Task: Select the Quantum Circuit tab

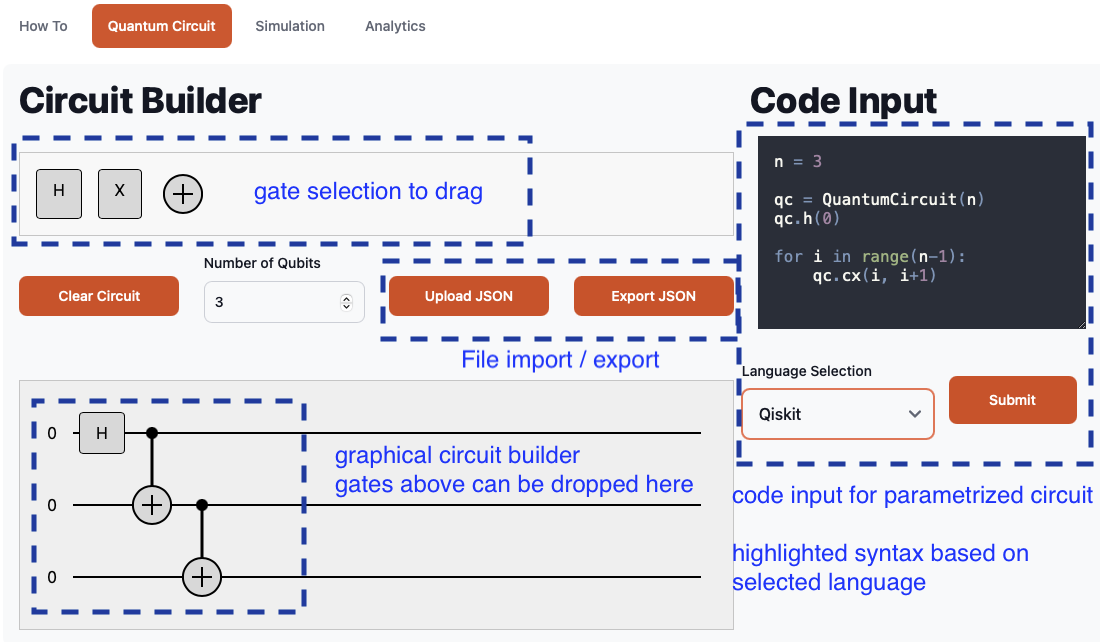Action: tap(162, 26)
